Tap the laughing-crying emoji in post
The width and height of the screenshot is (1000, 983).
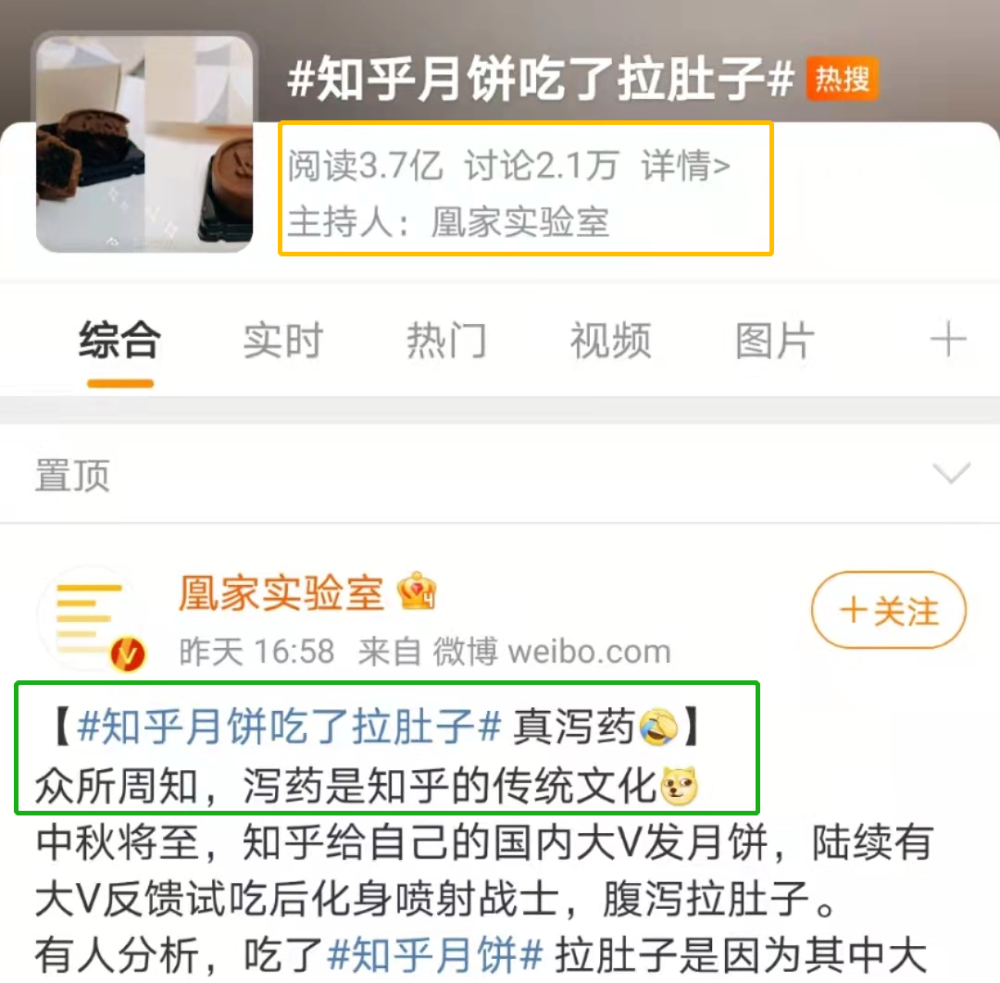[x=658, y=727]
